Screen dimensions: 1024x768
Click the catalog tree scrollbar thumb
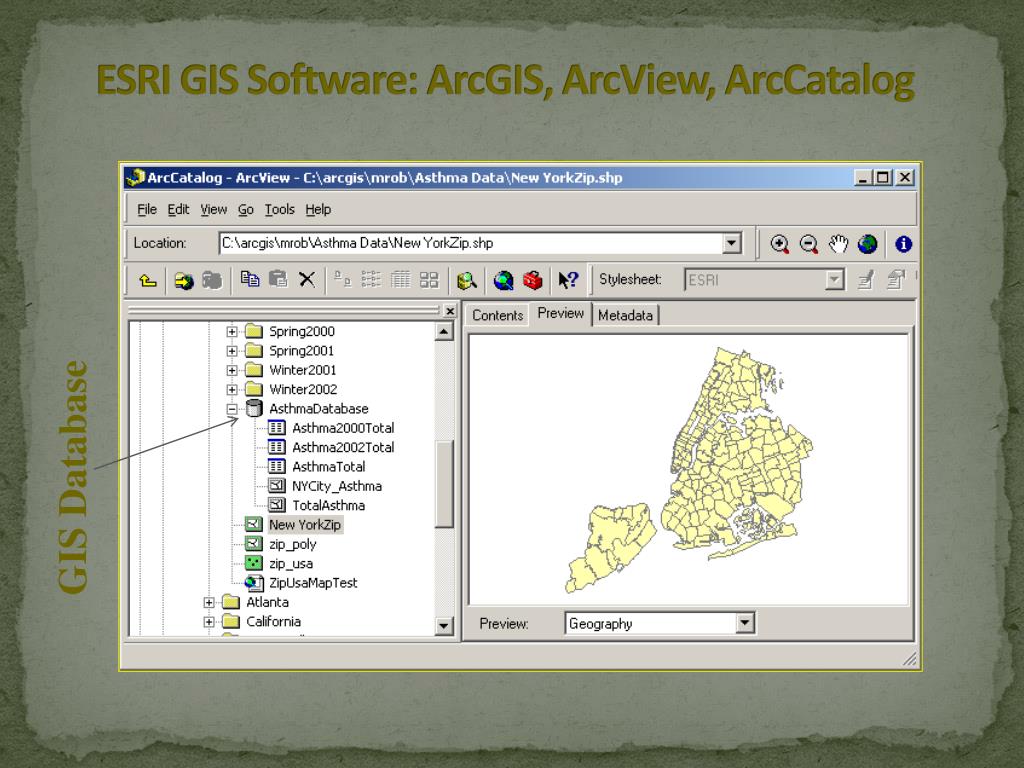(444, 483)
